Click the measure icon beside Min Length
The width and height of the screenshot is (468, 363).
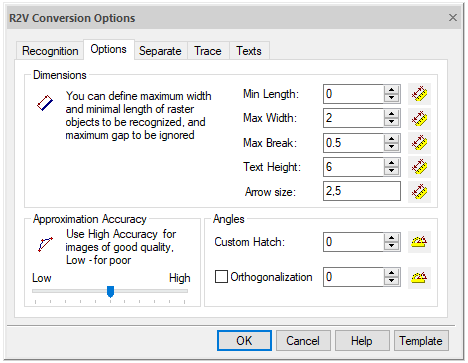pyautogui.click(x=419, y=94)
